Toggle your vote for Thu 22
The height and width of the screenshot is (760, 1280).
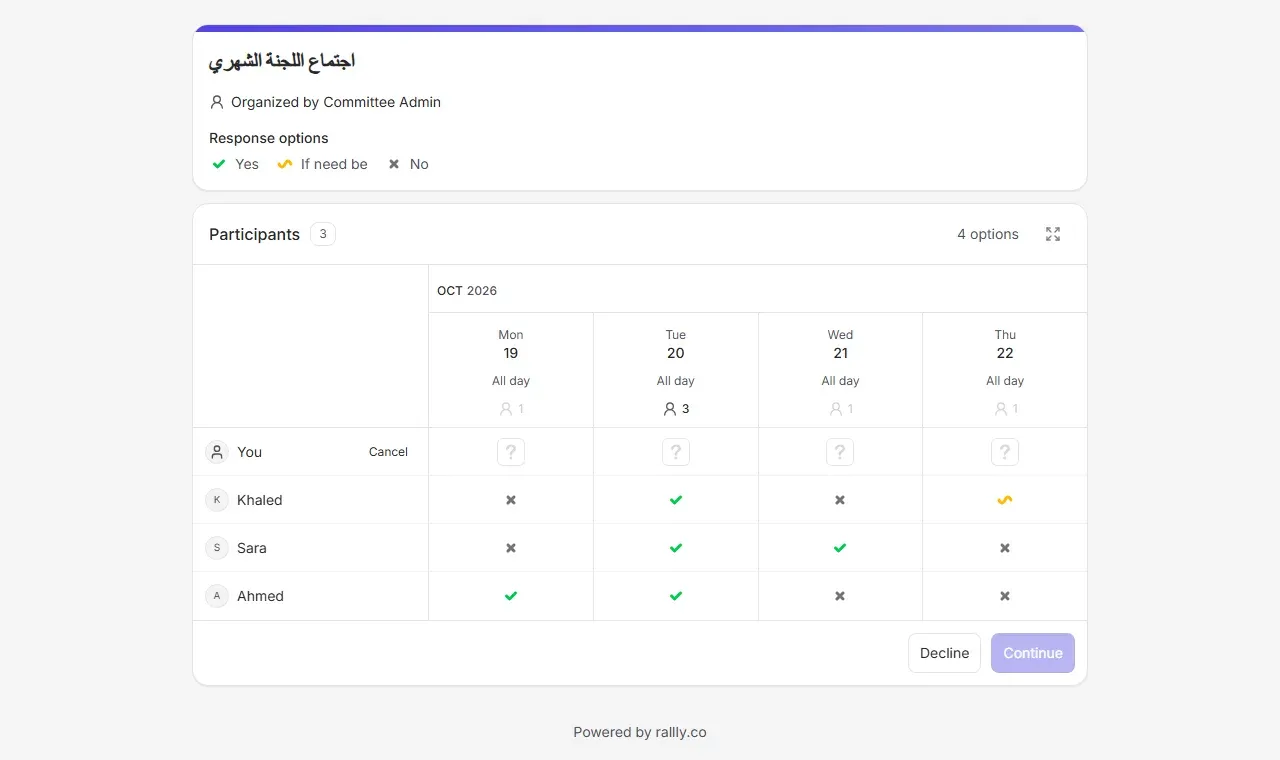(1005, 452)
